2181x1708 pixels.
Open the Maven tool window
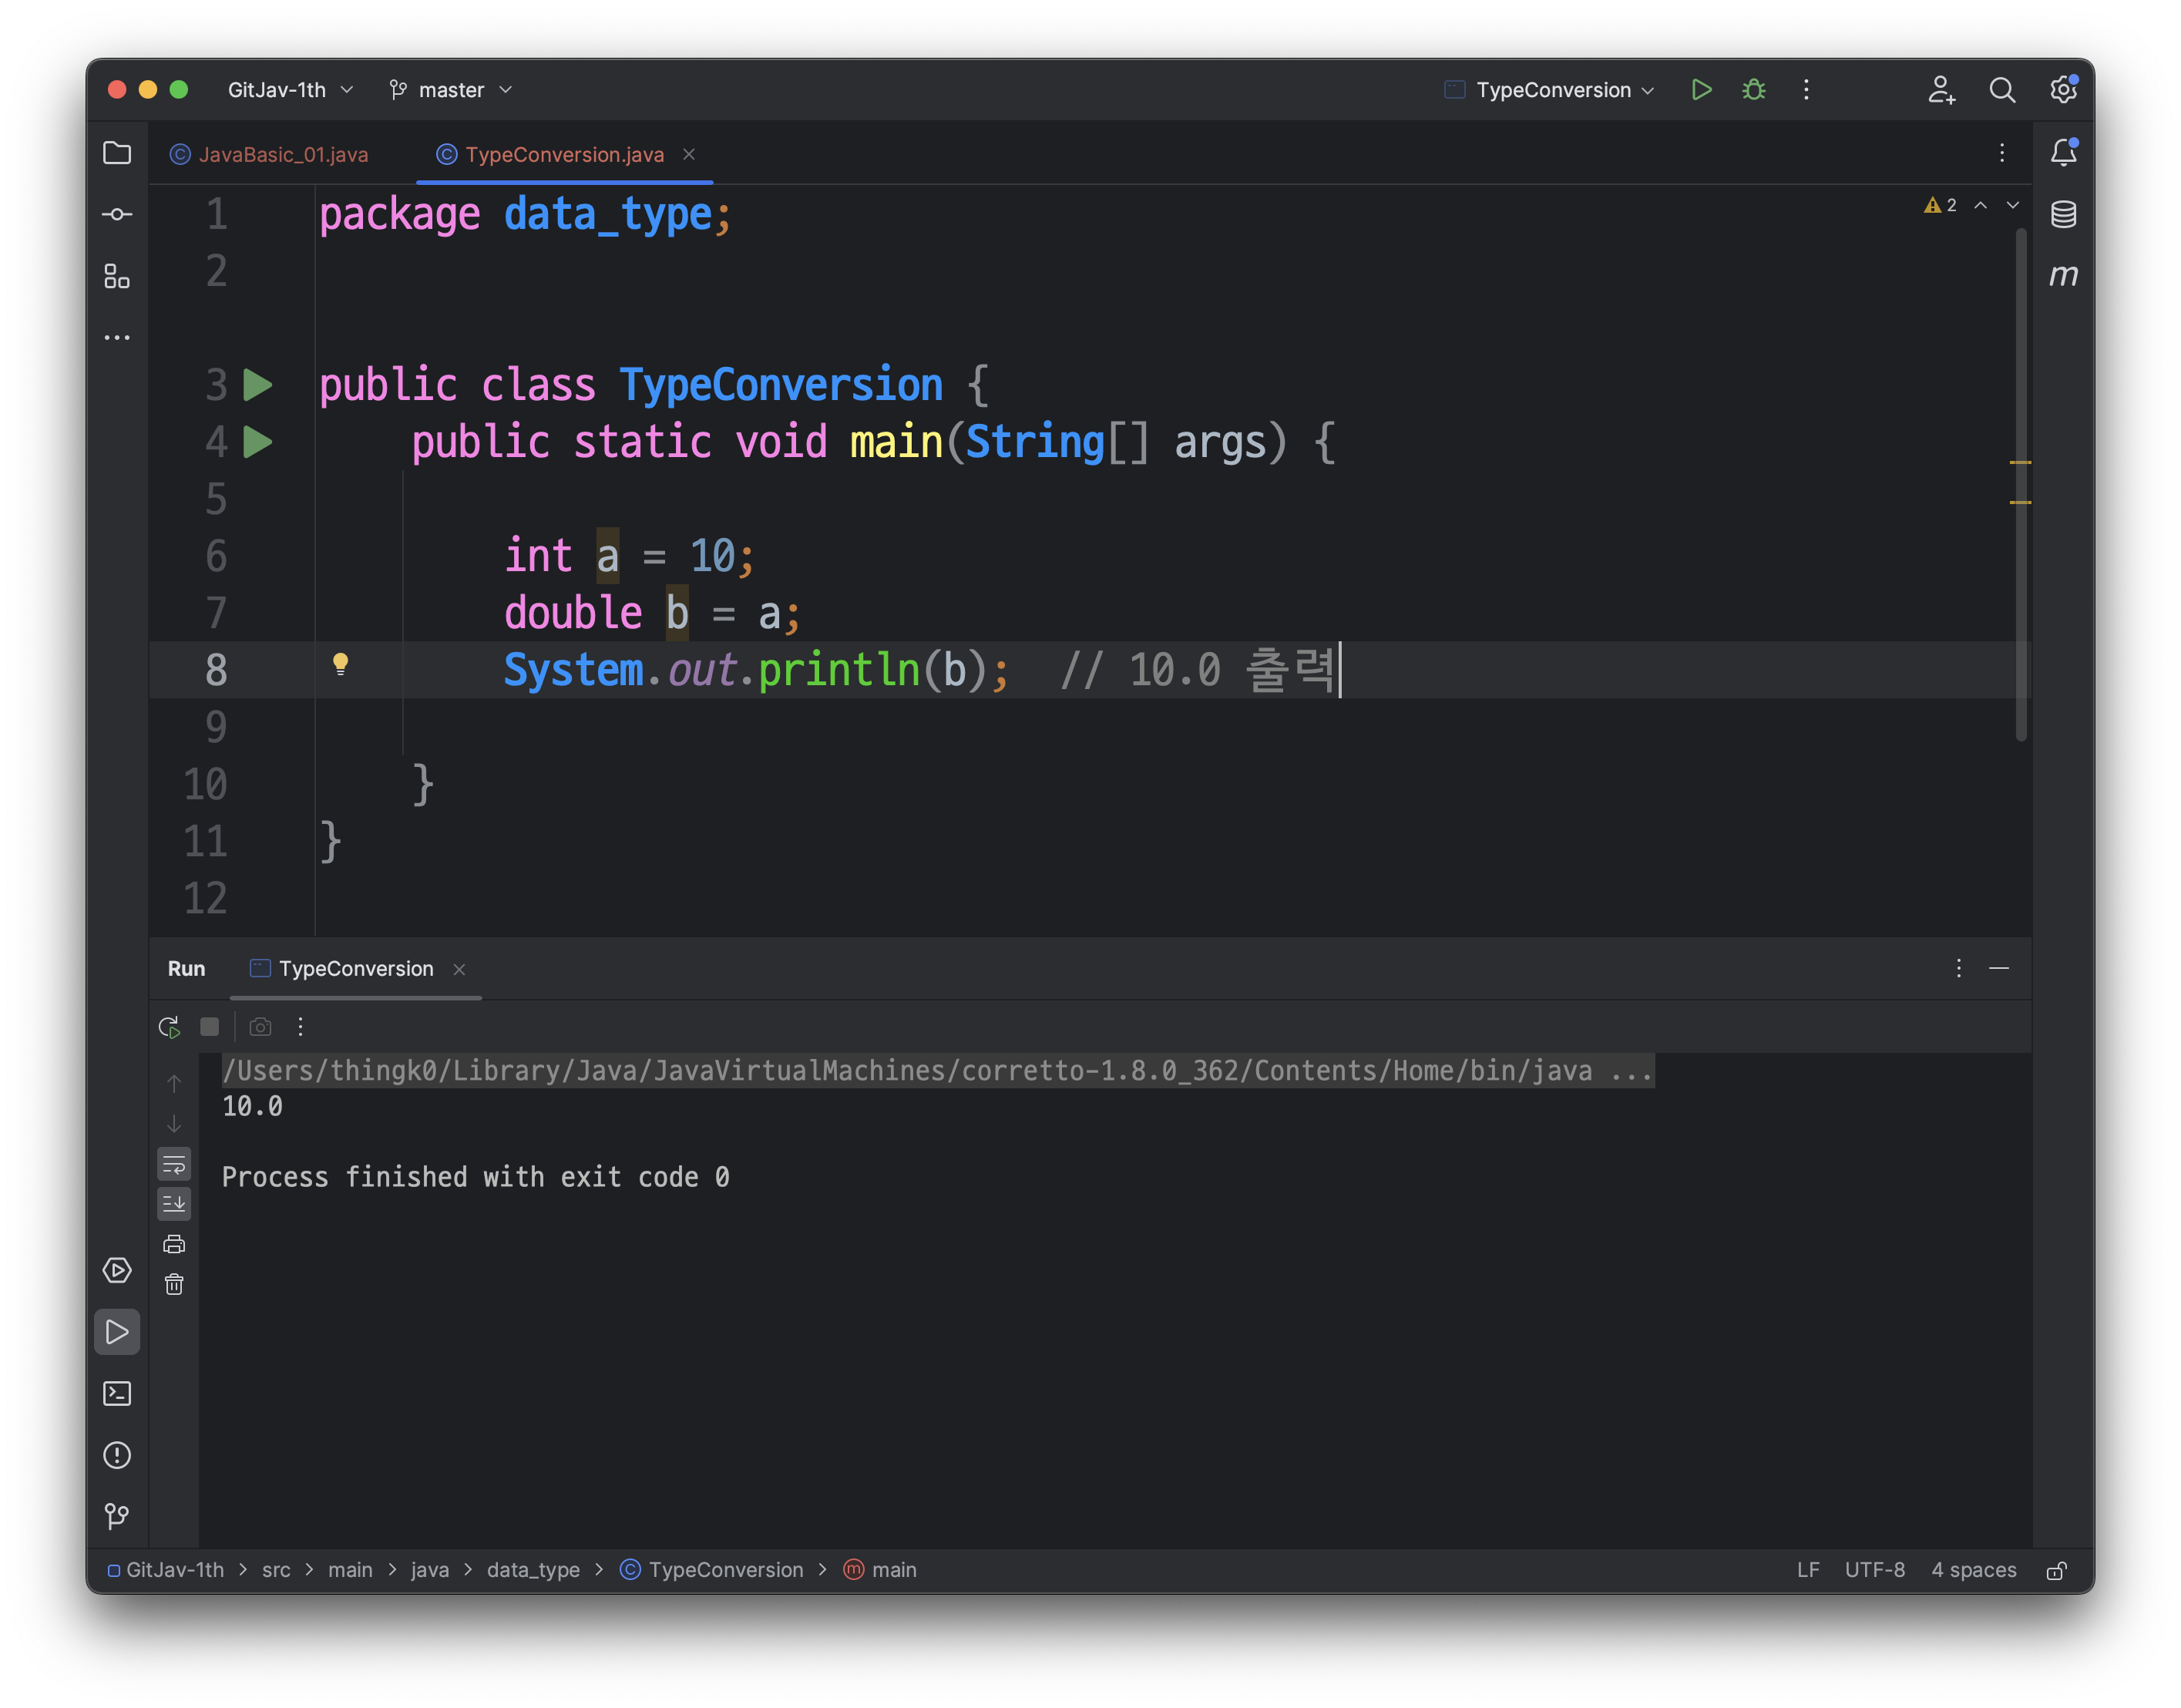pyautogui.click(x=2063, y=275)
